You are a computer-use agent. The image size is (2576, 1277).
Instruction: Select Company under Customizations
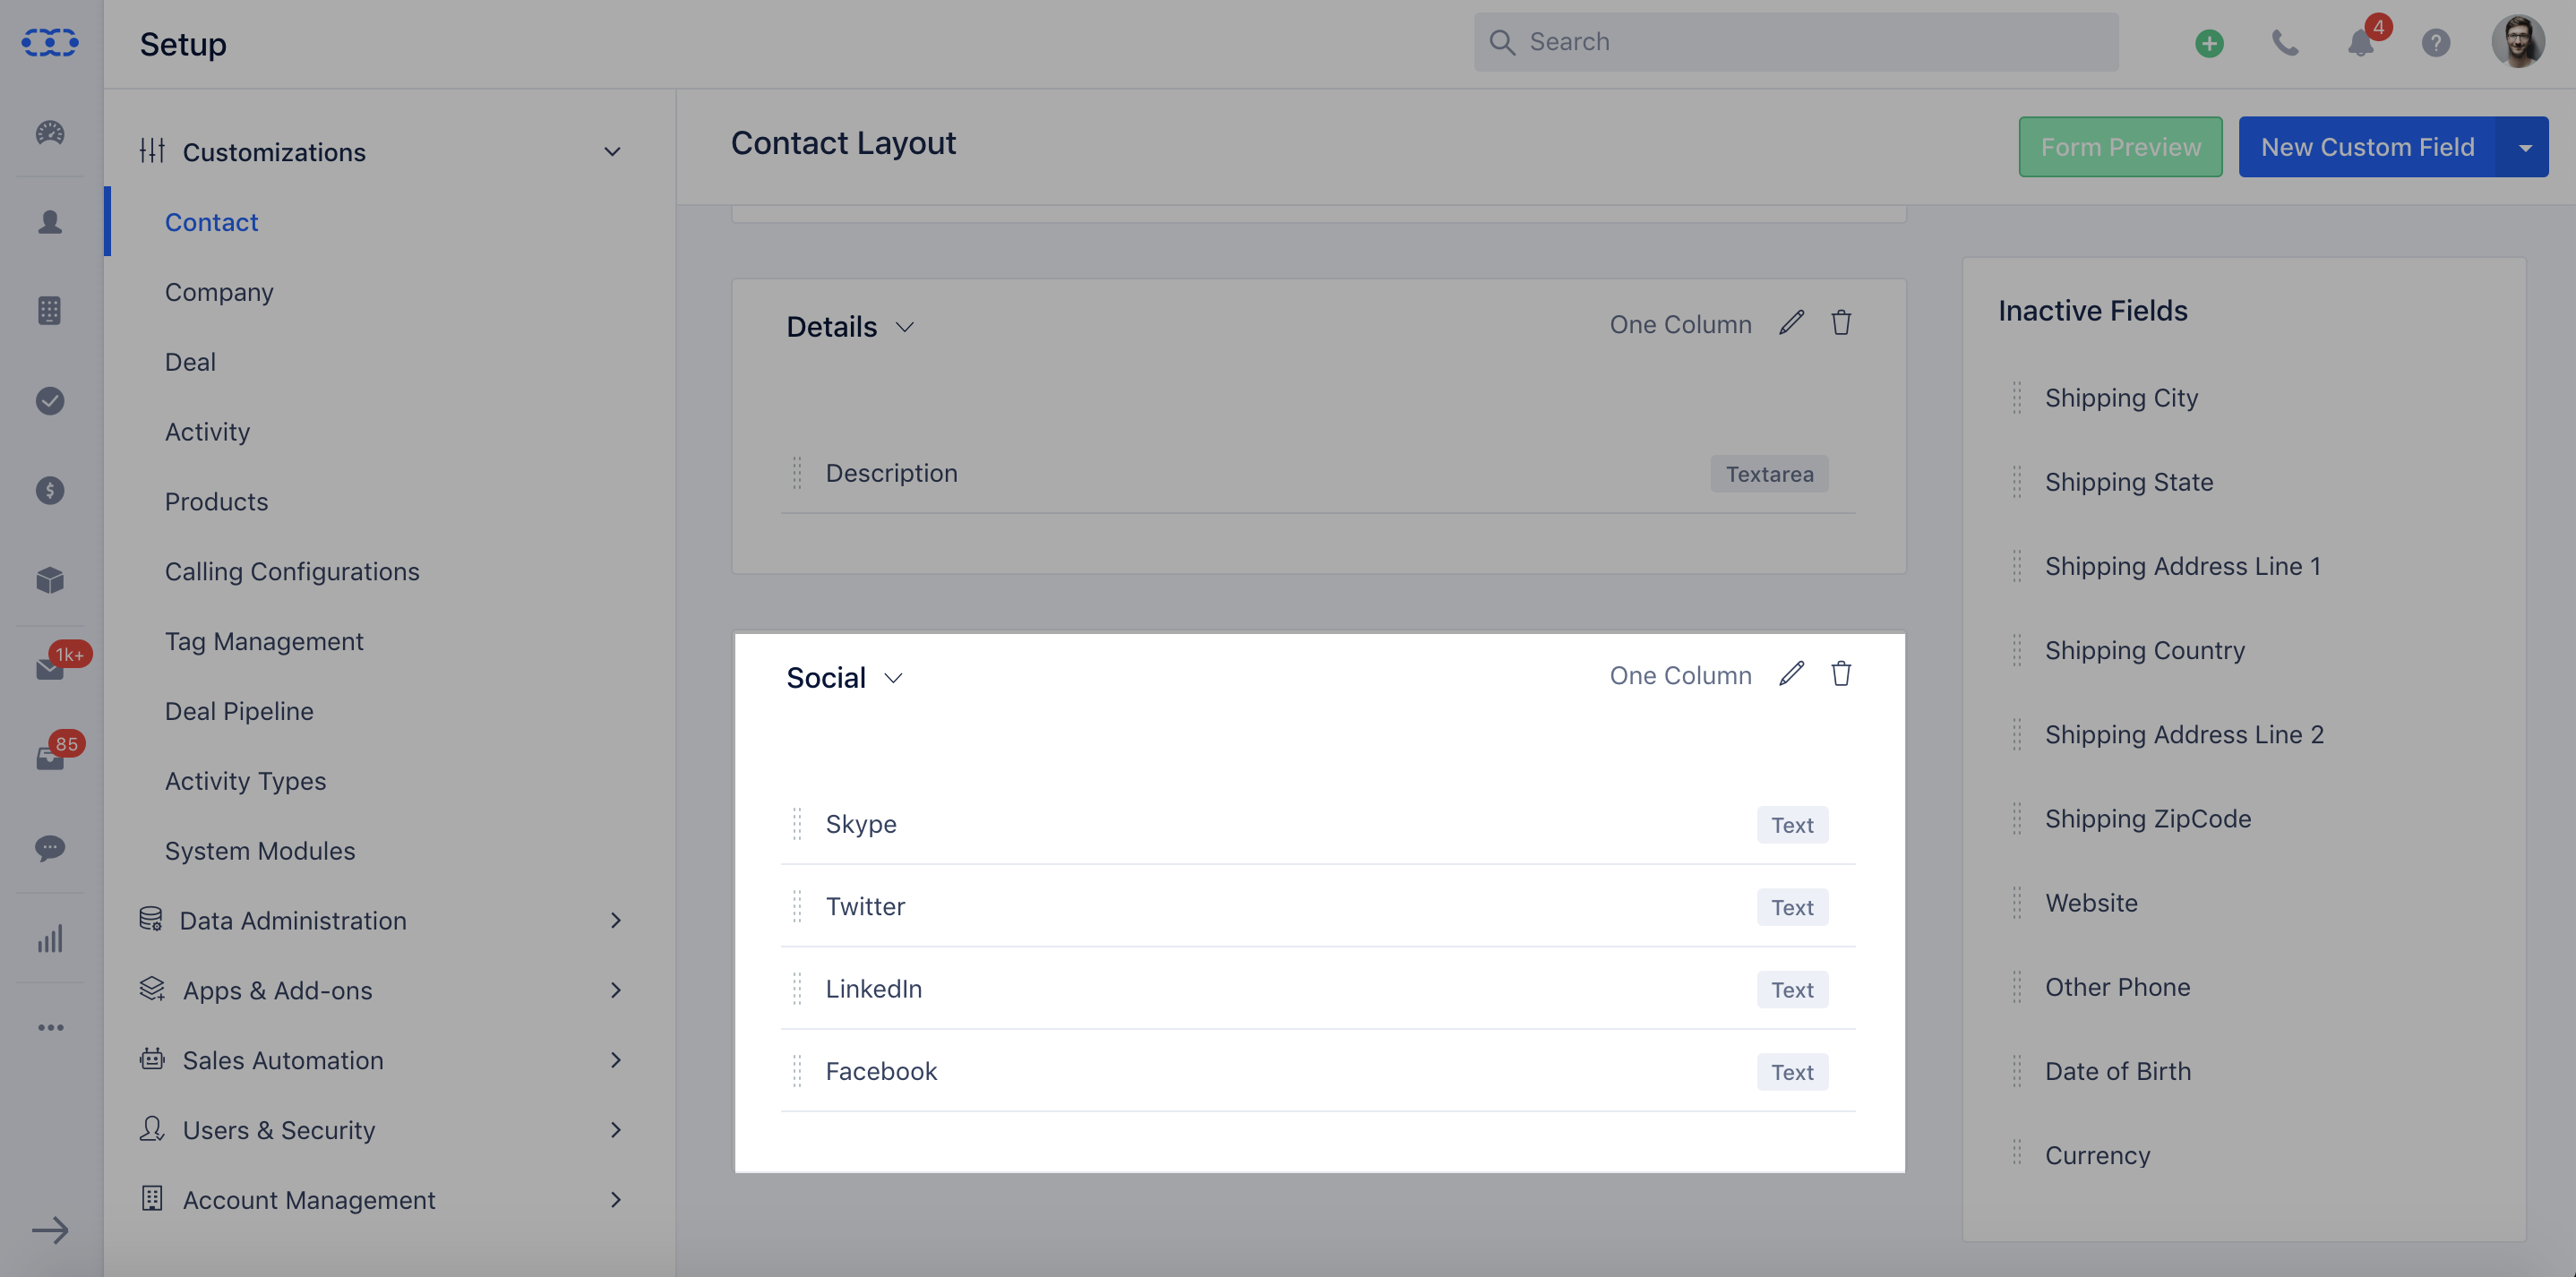pyautogui.click(x=219, y=292)
